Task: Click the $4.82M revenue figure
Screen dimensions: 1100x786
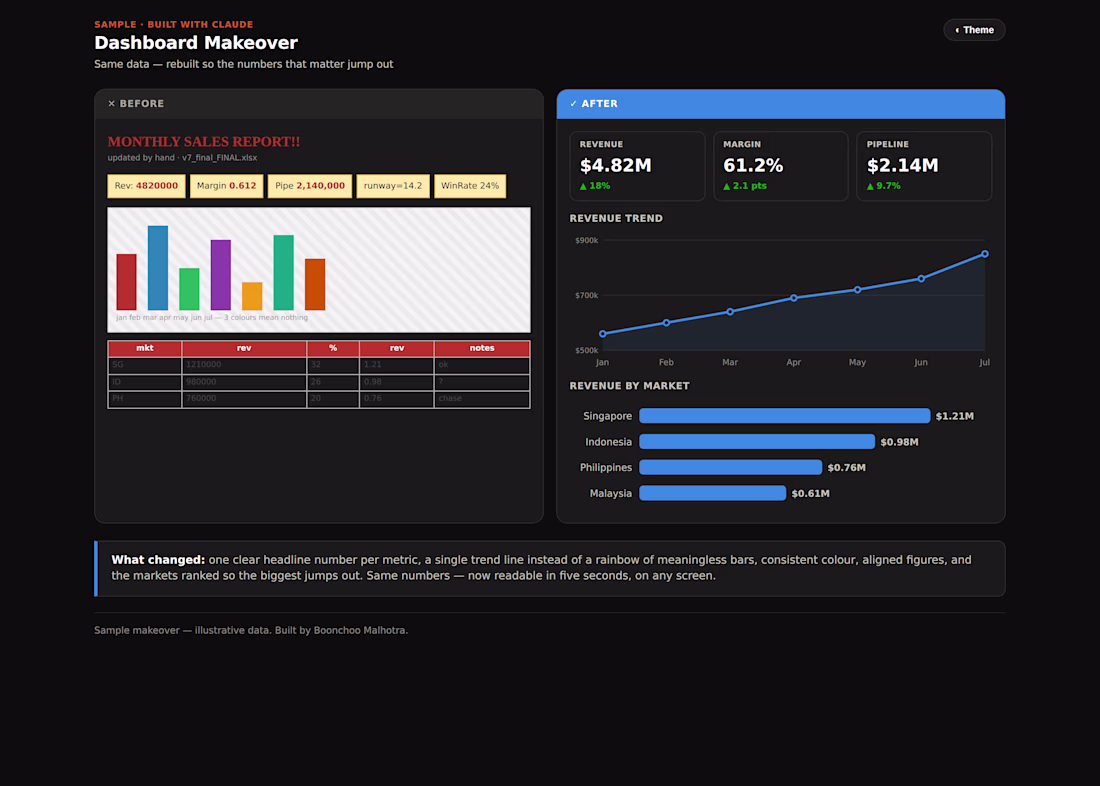Action: 615,166
